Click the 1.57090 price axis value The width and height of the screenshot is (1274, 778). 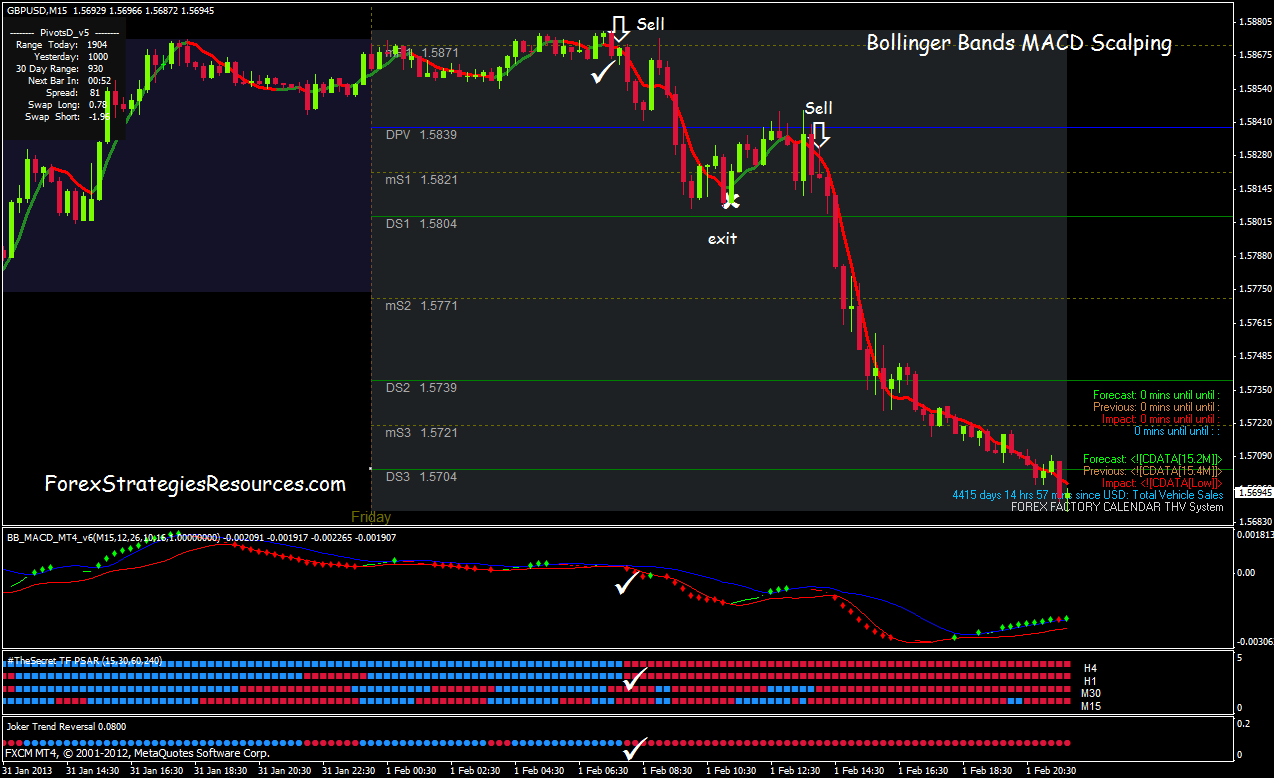pos(1254,455)
